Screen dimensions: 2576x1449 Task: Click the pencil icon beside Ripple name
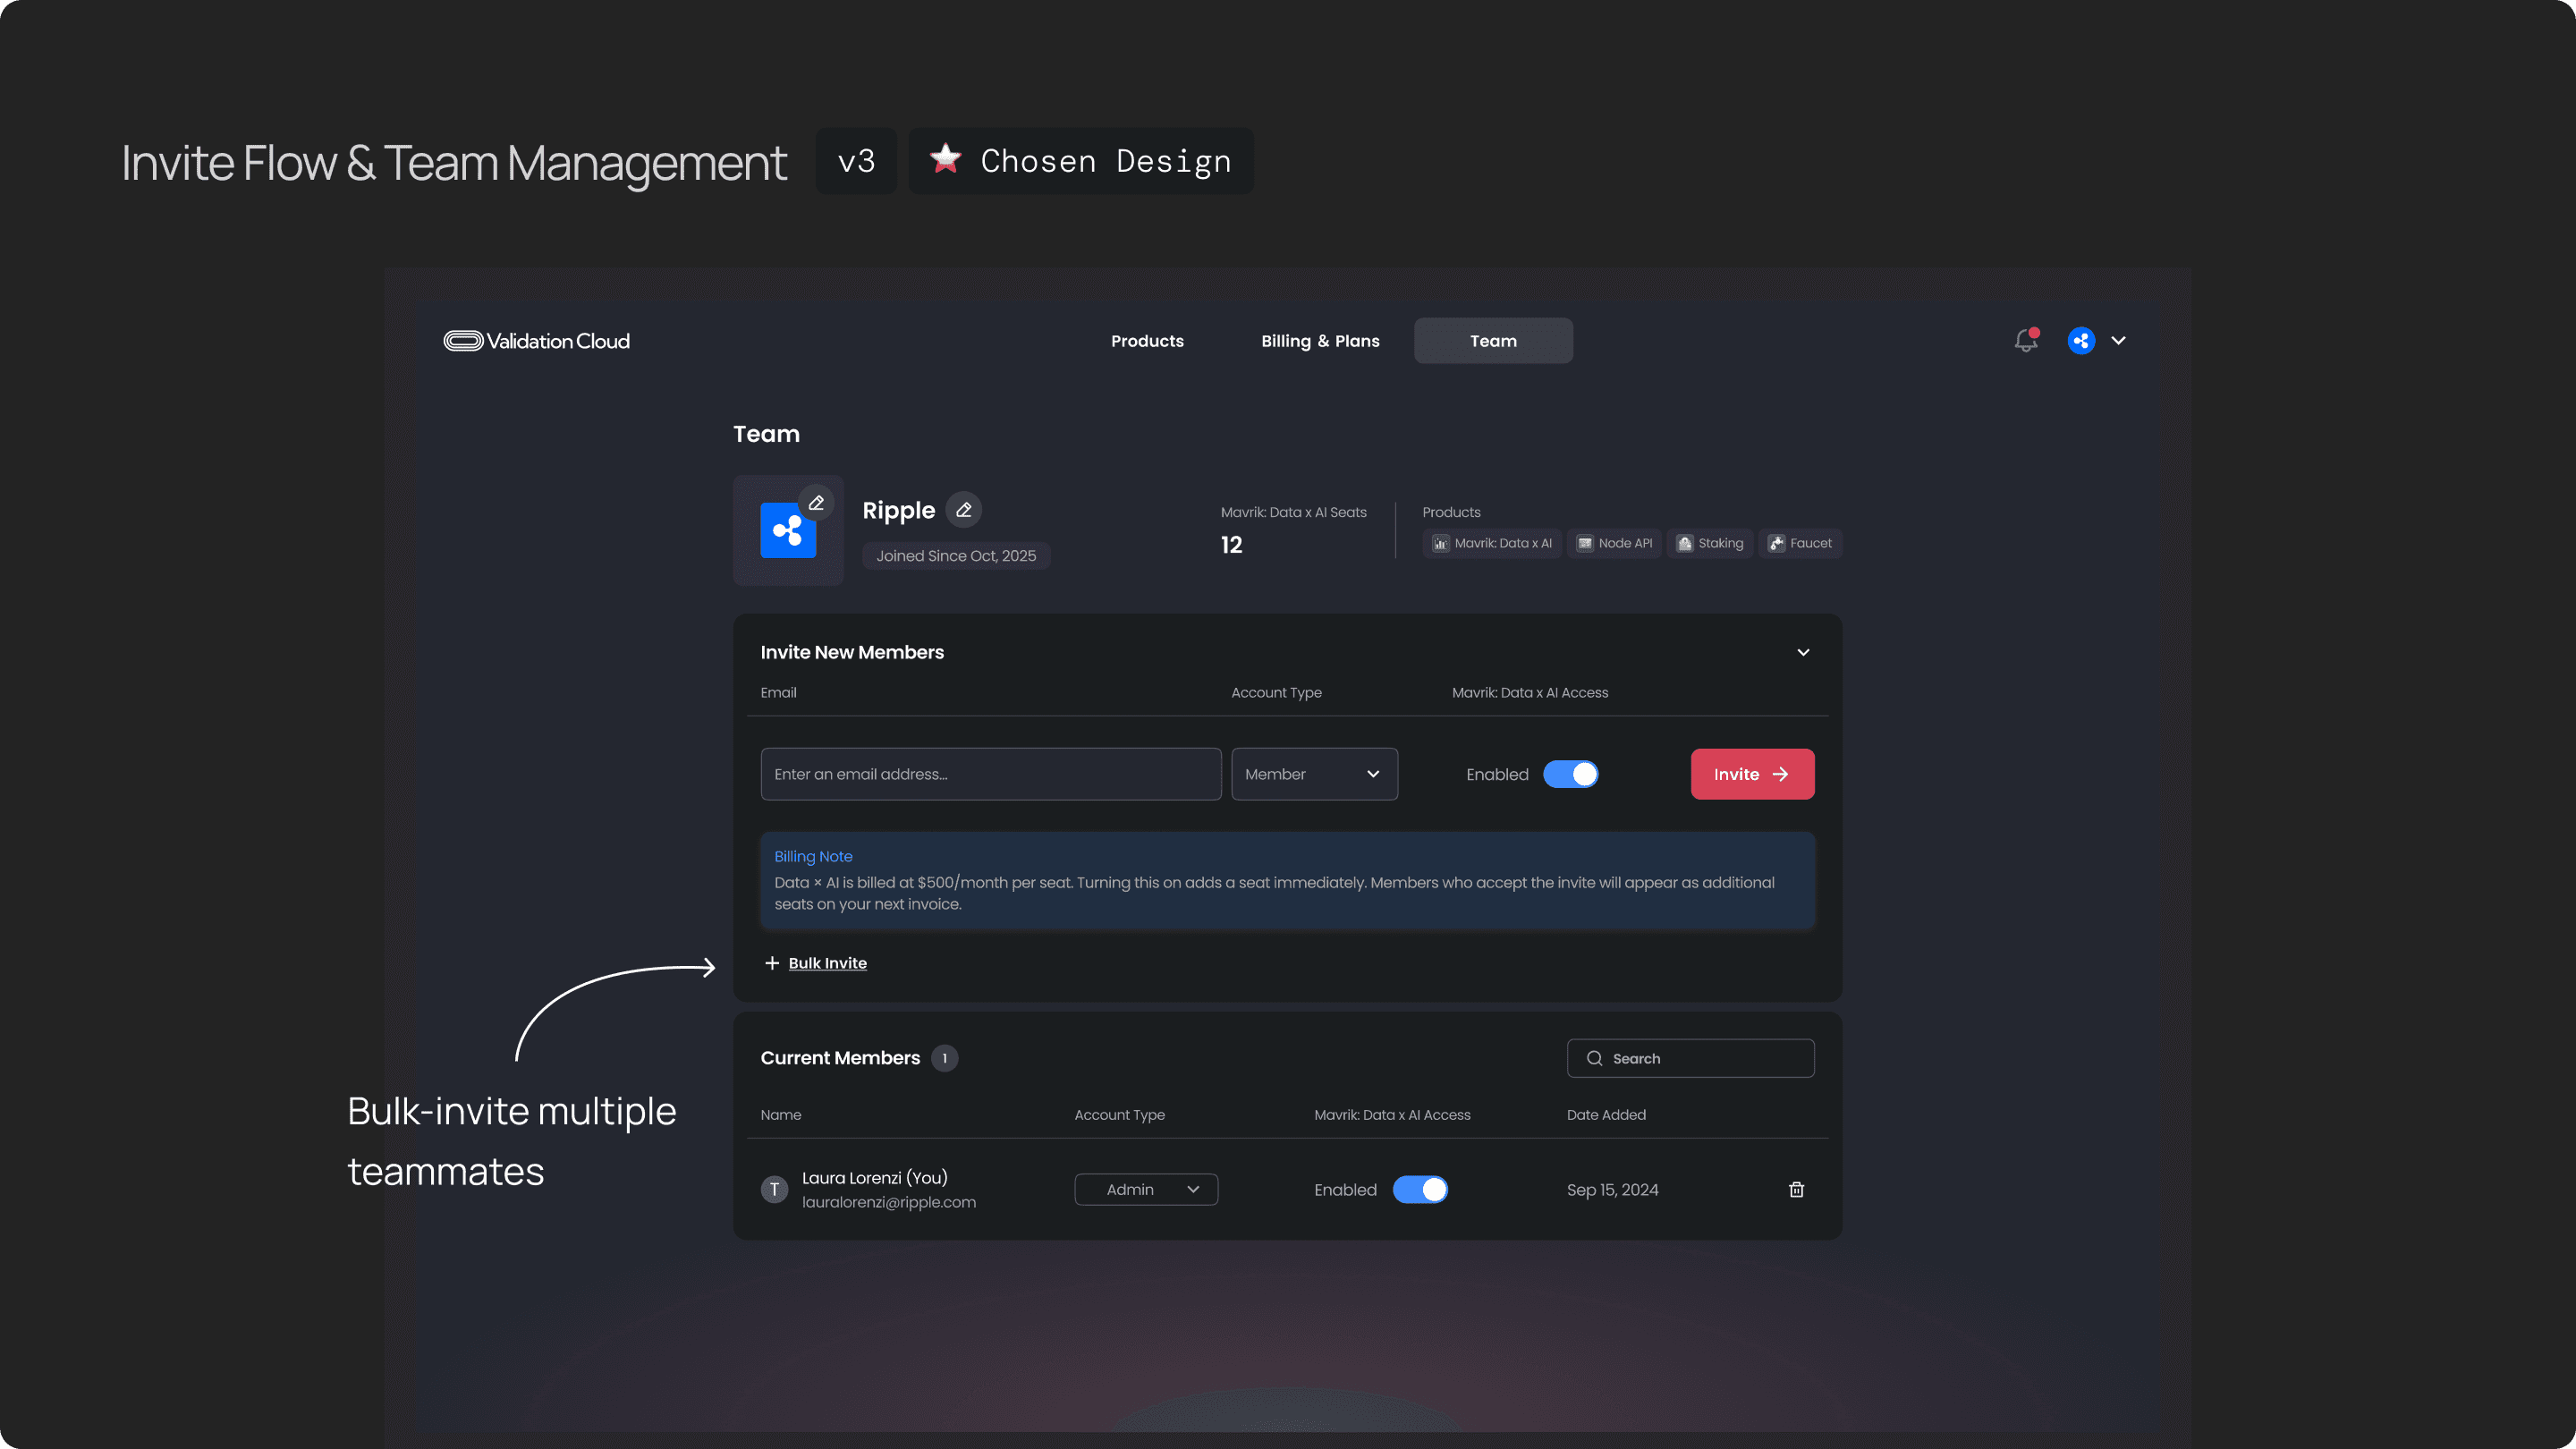pos(963,510)
